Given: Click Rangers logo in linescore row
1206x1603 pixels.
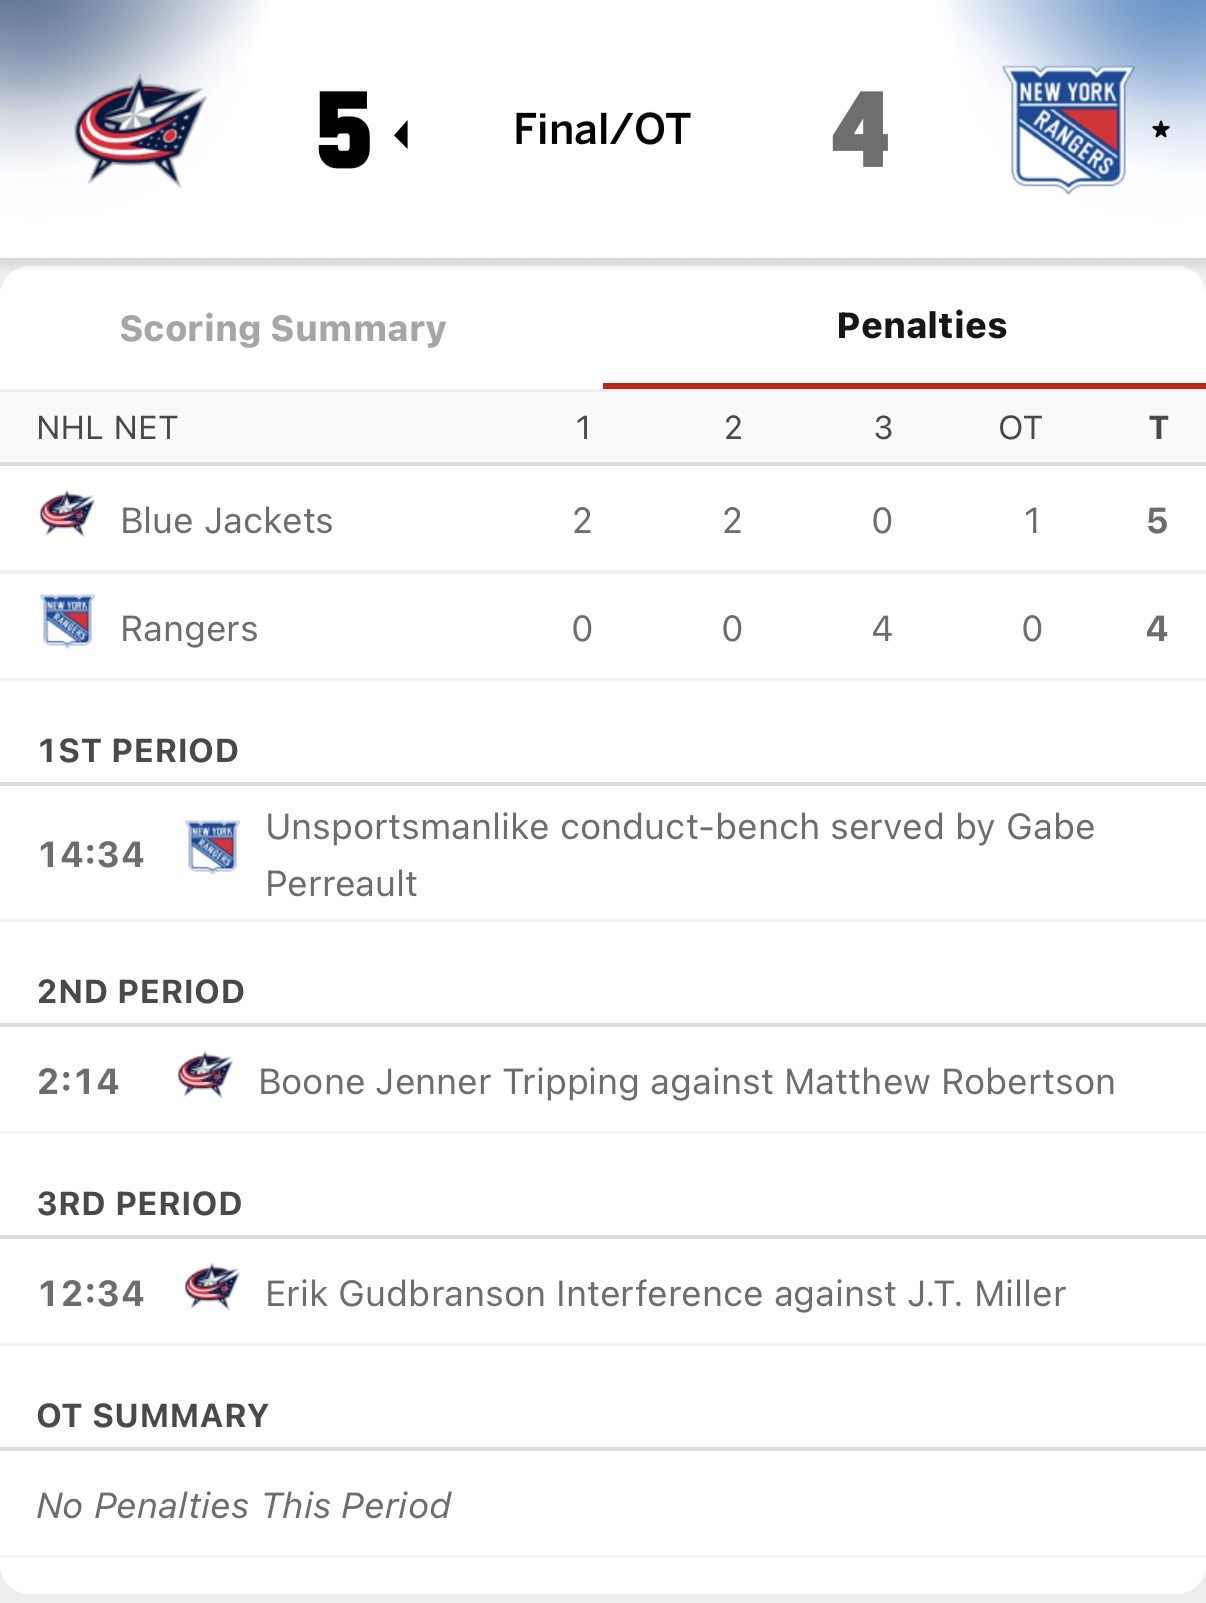Looking at the screenshot, I should (x=67, y=621).
